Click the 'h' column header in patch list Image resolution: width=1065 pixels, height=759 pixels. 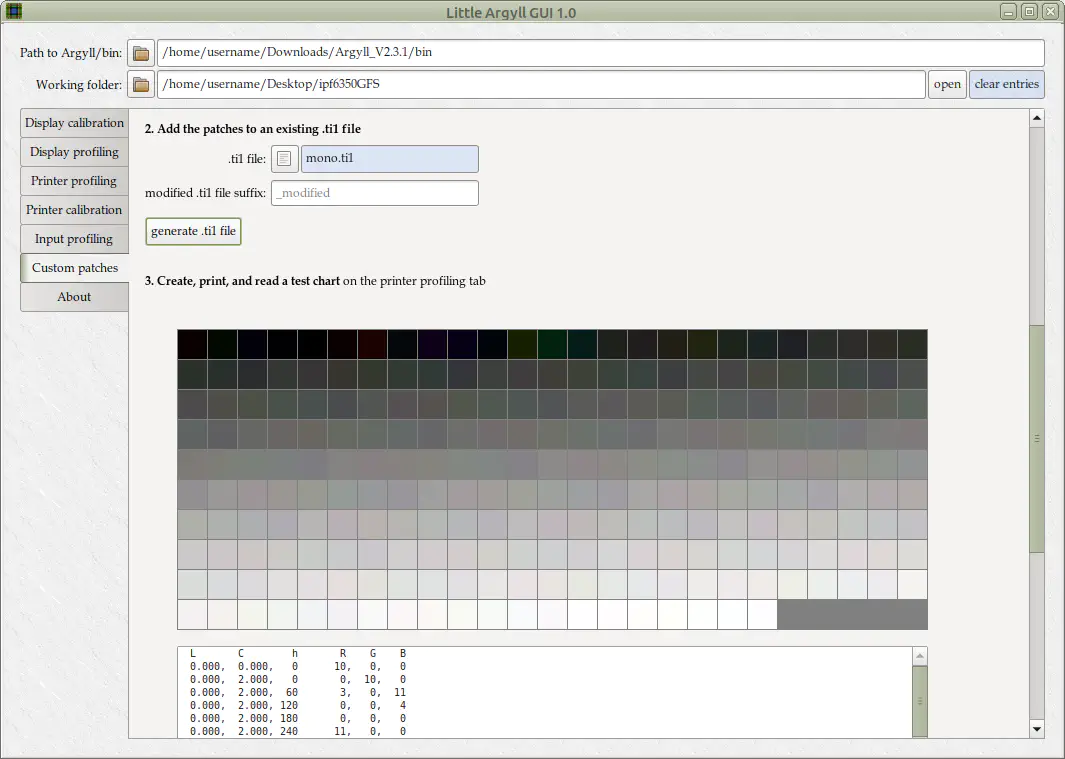point(295,654)
